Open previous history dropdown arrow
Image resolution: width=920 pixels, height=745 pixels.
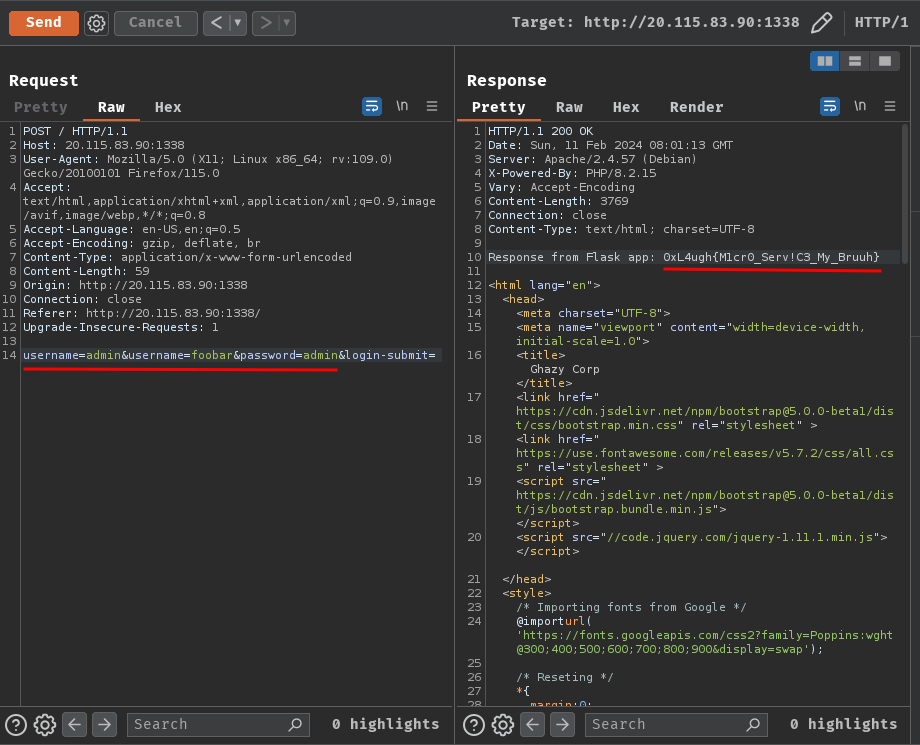click(x=238, y=23)
